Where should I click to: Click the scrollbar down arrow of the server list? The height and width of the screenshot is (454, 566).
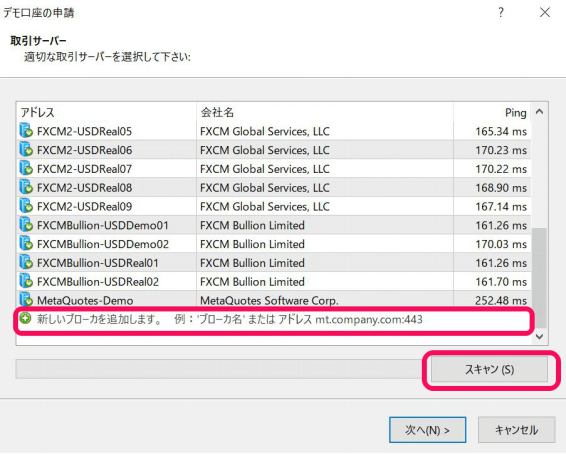[x=539, y=336]
